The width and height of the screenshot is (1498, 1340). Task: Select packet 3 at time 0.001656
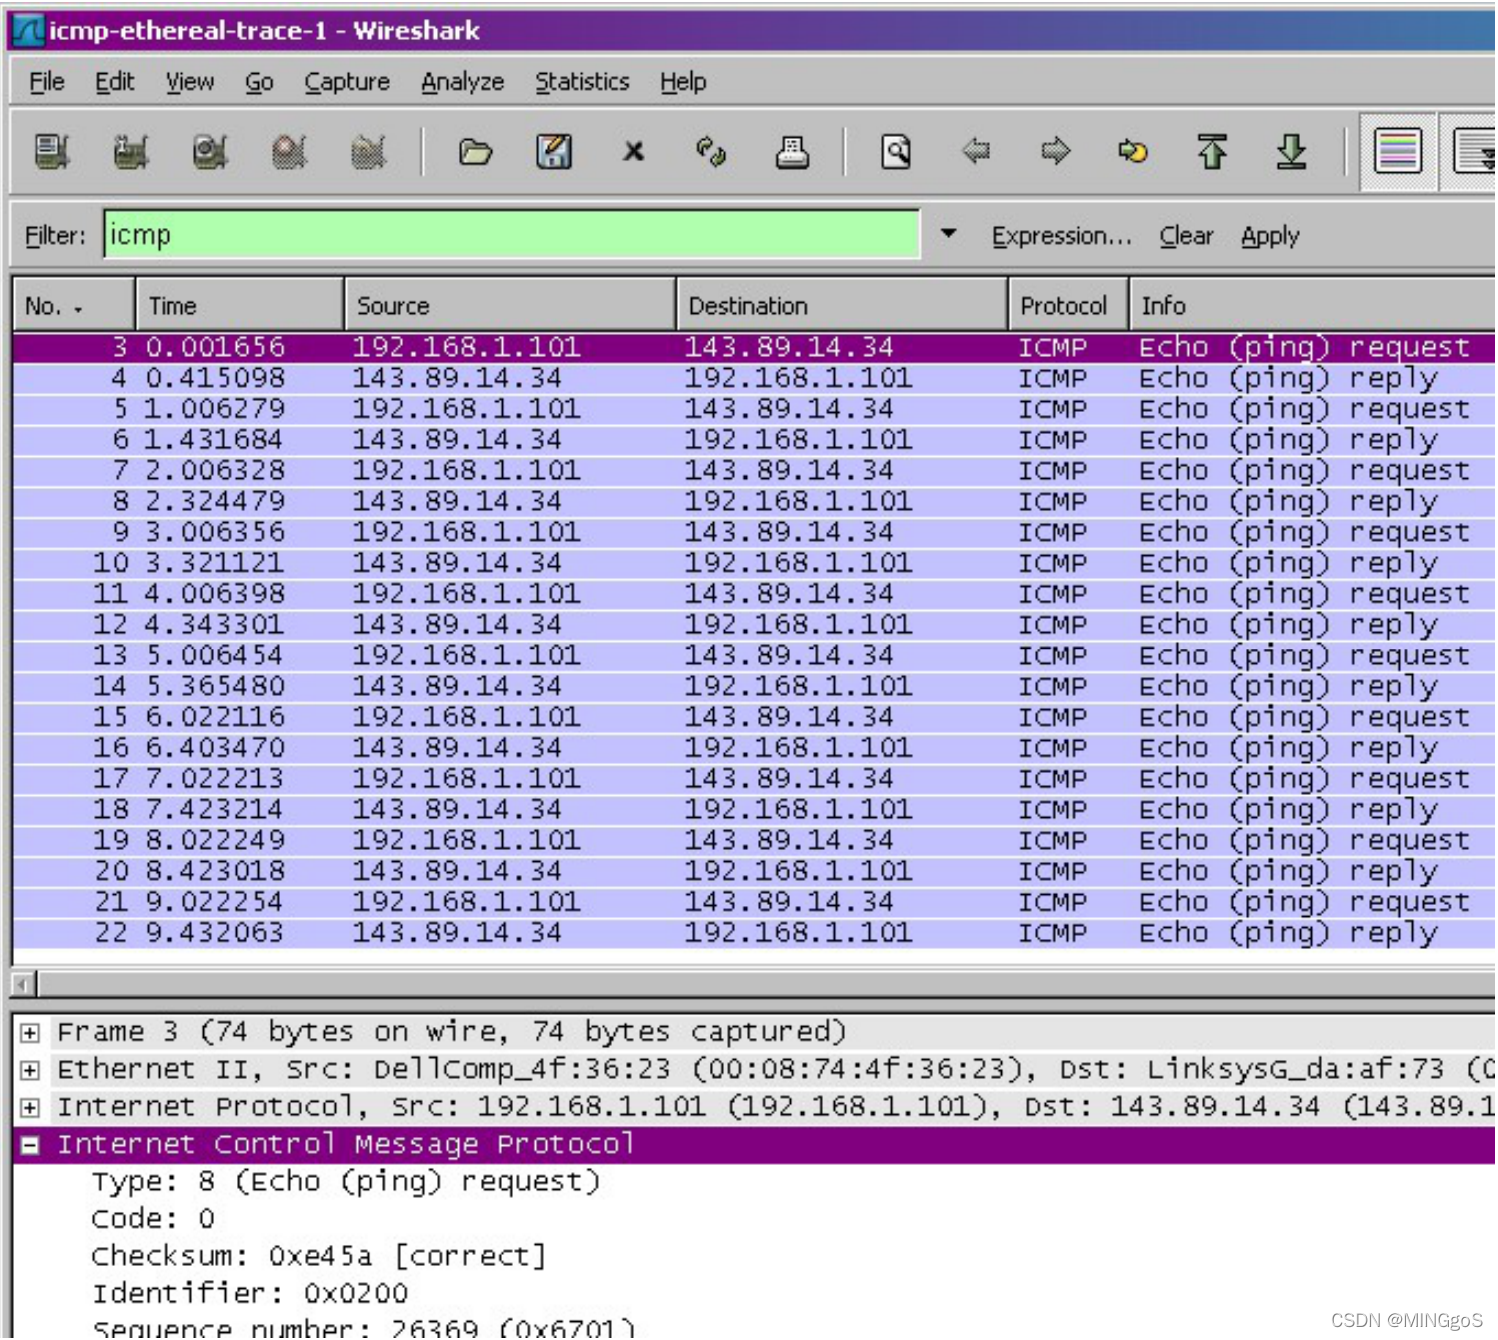(x=754, y=347)
